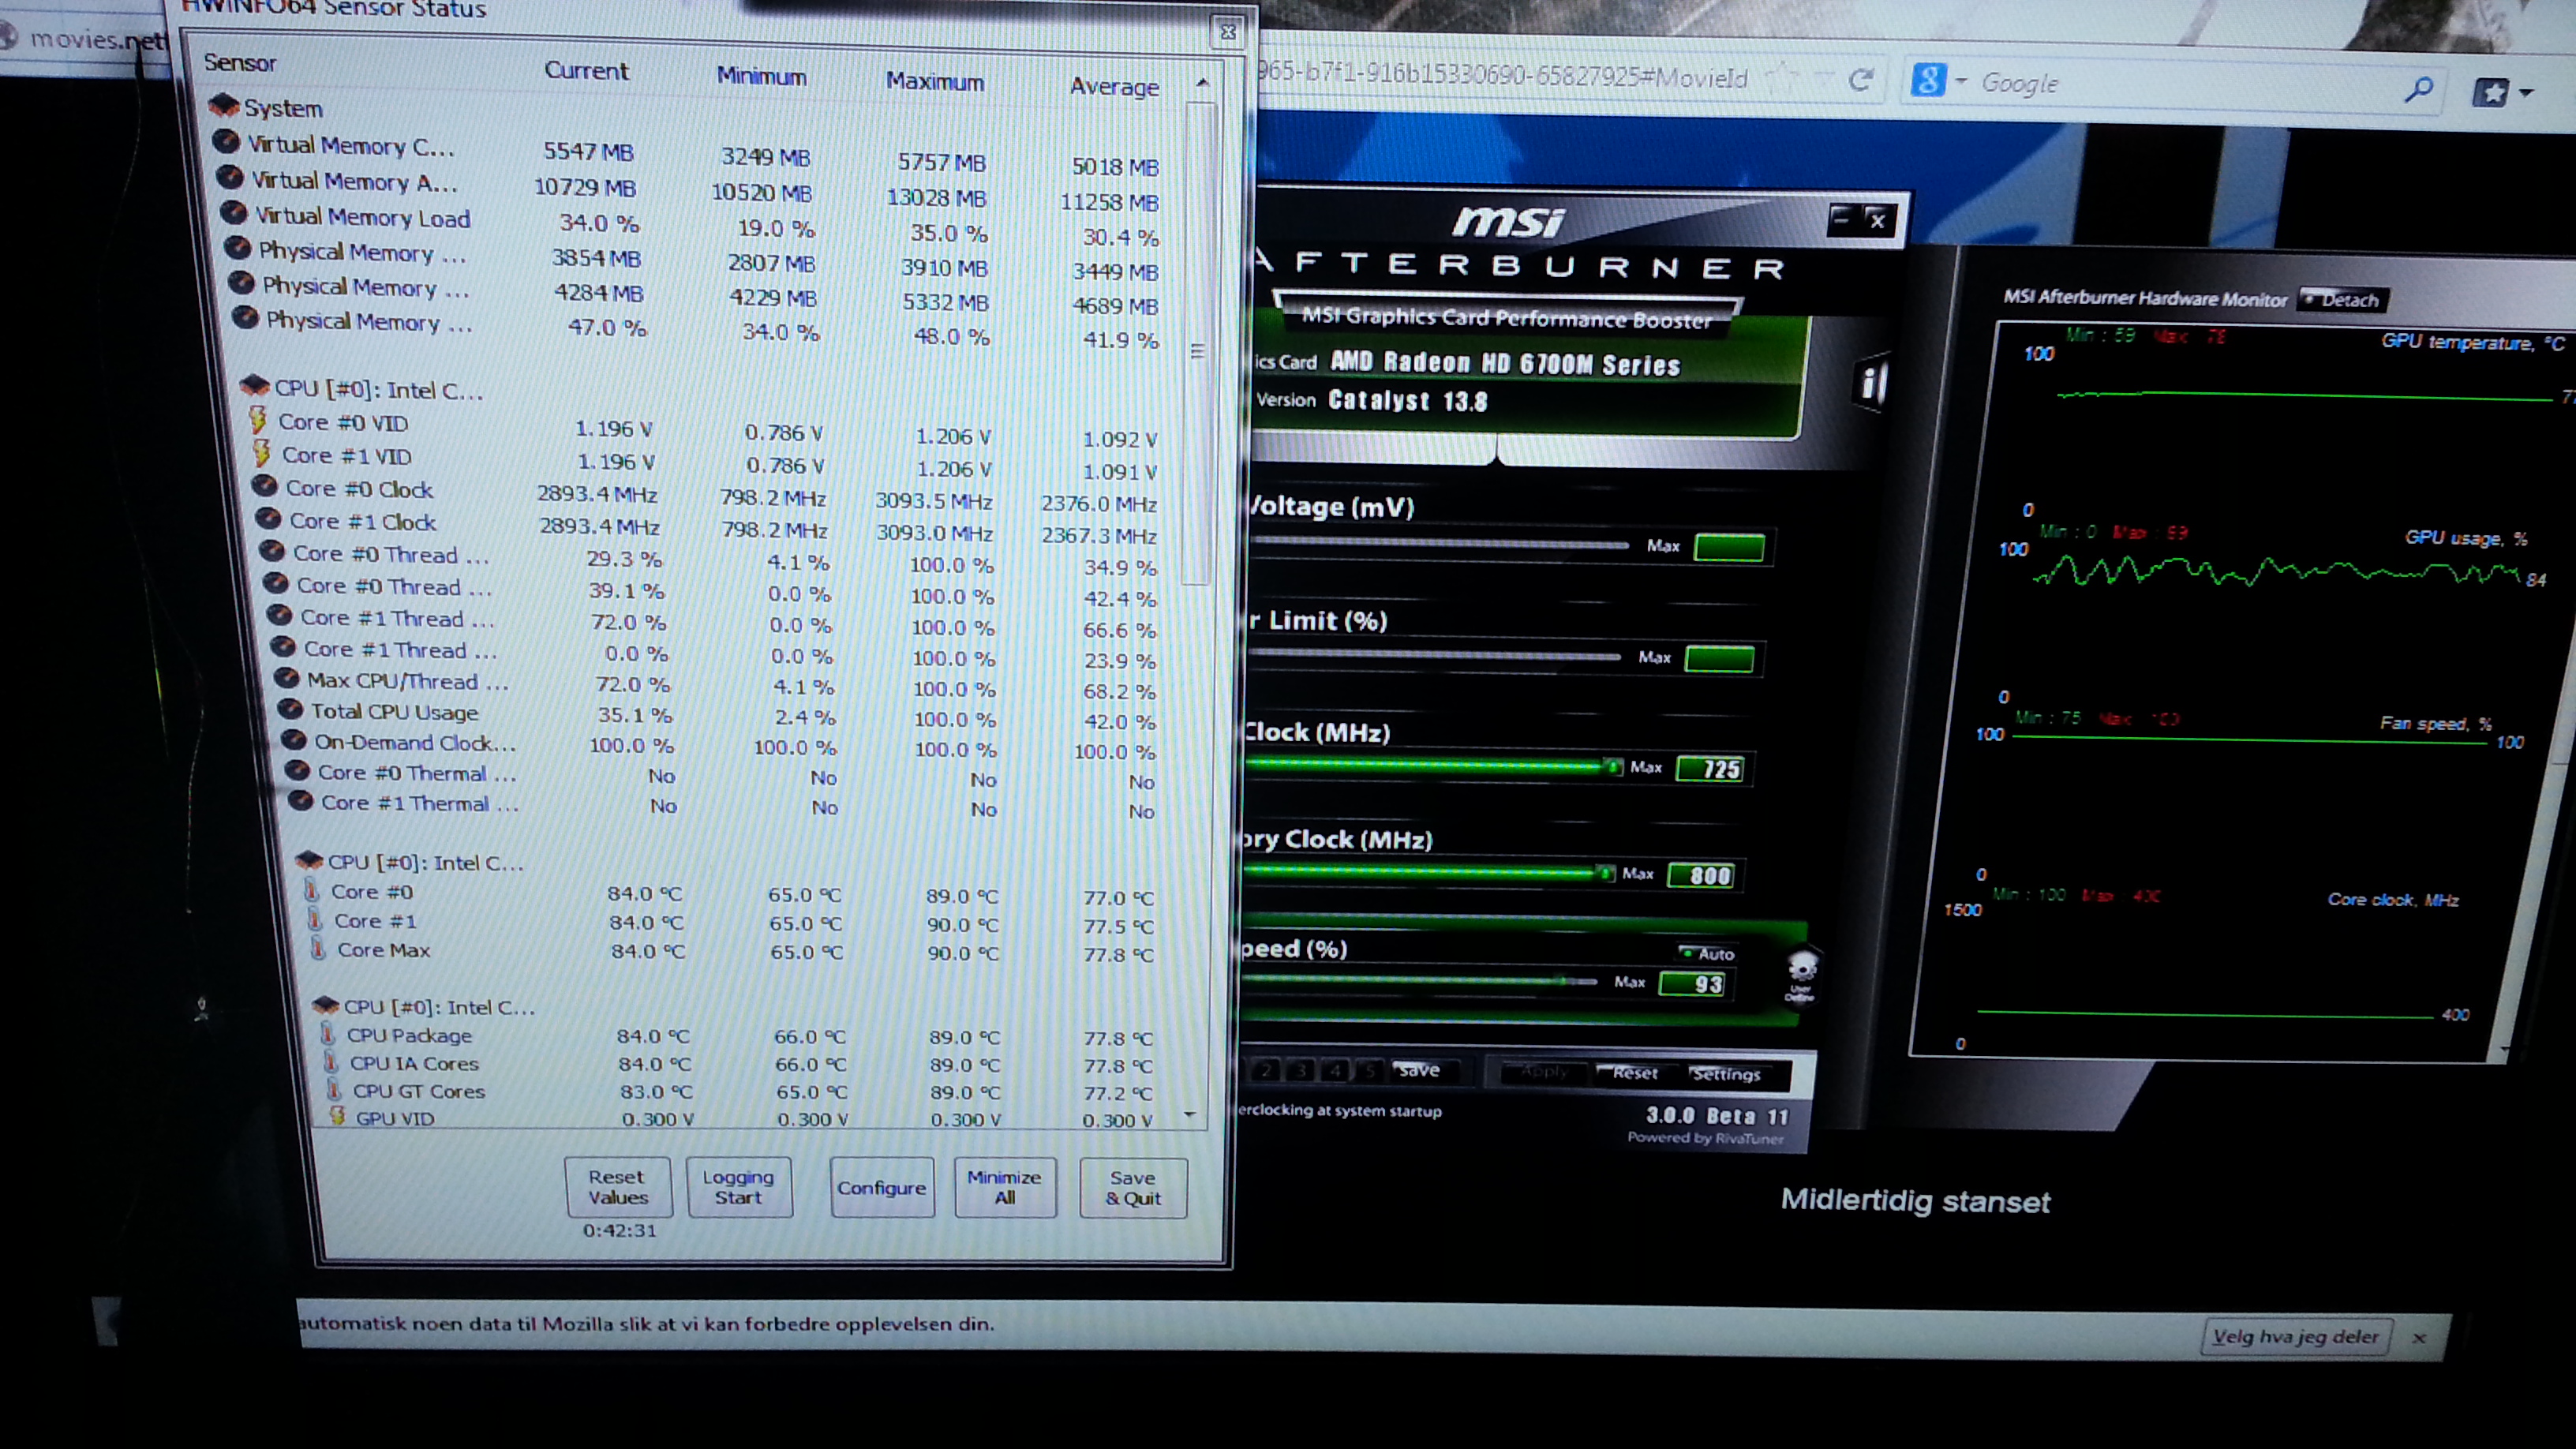This screenshot has height=1449, width=2576.
Task: Click the lightning icon next to Core #0 VID
Action: 258,419
